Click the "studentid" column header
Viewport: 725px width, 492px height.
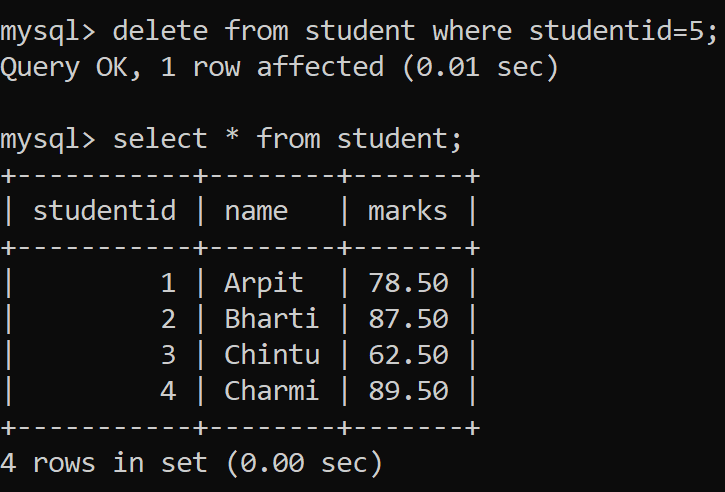pyautogui.click(x=104, y=211)
